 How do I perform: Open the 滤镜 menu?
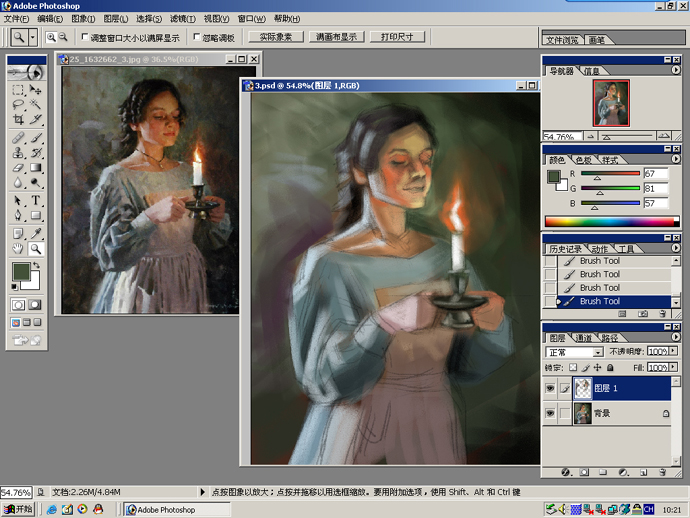(x=182, y=18)
